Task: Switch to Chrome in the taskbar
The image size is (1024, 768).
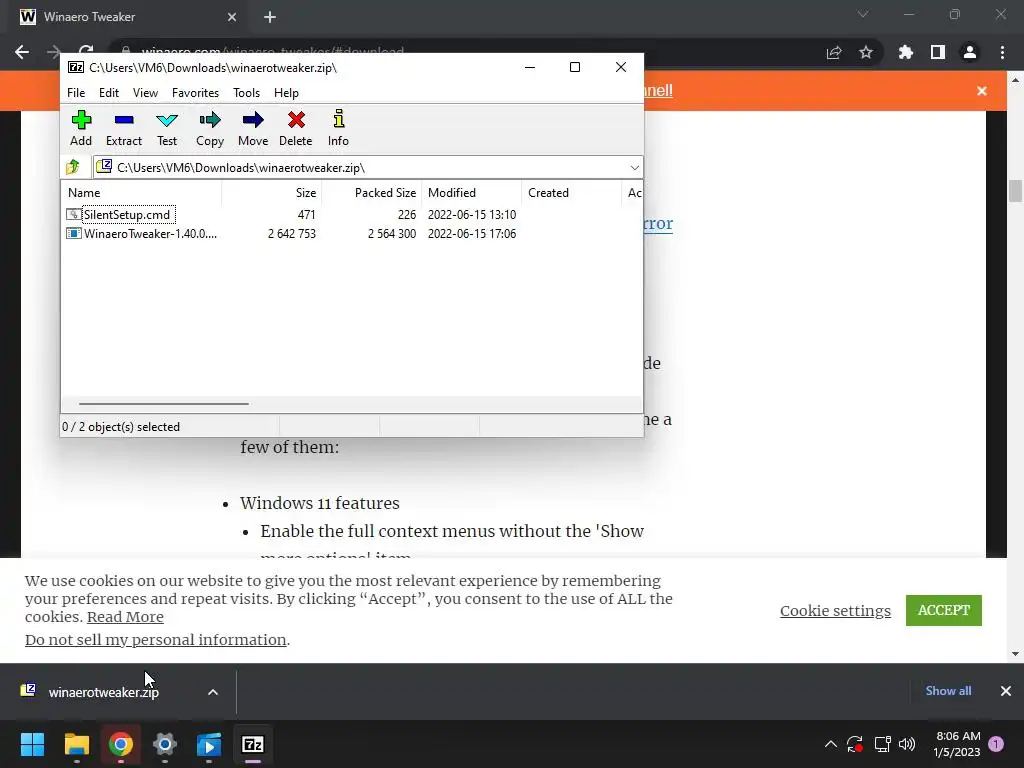Action: click(121, 744)
